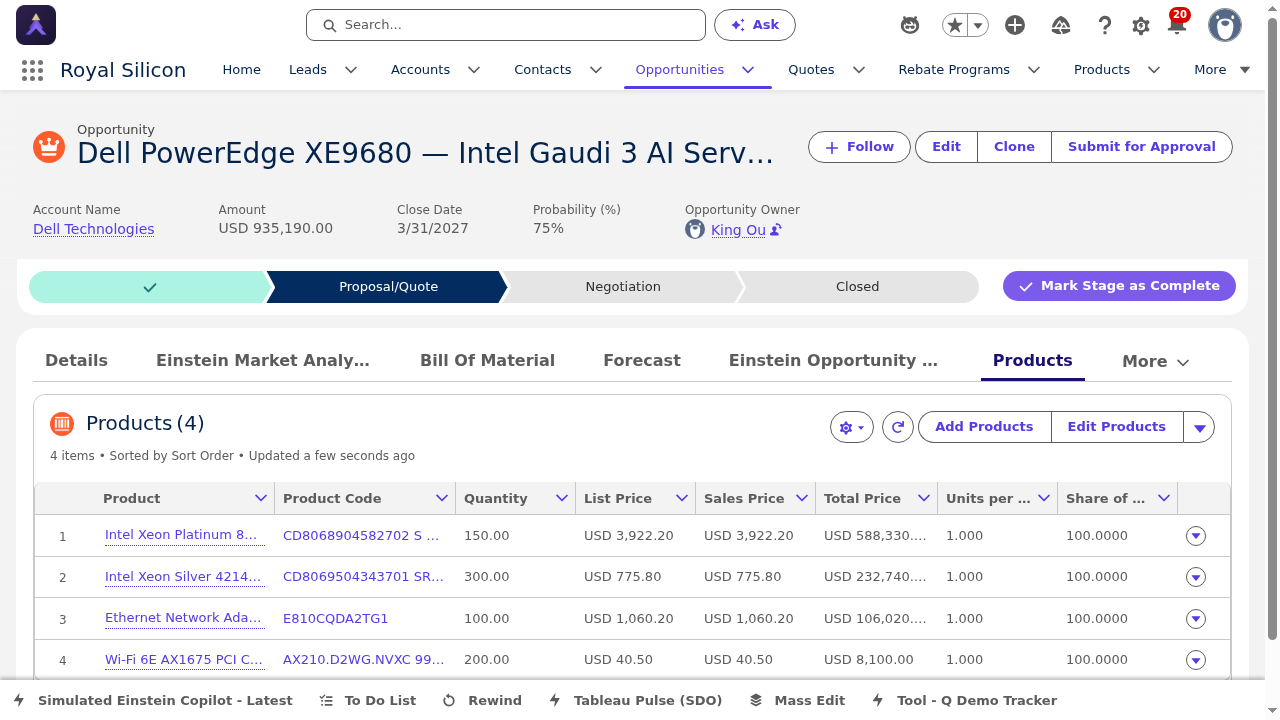Open the King Ou owner link

[738, 230]
